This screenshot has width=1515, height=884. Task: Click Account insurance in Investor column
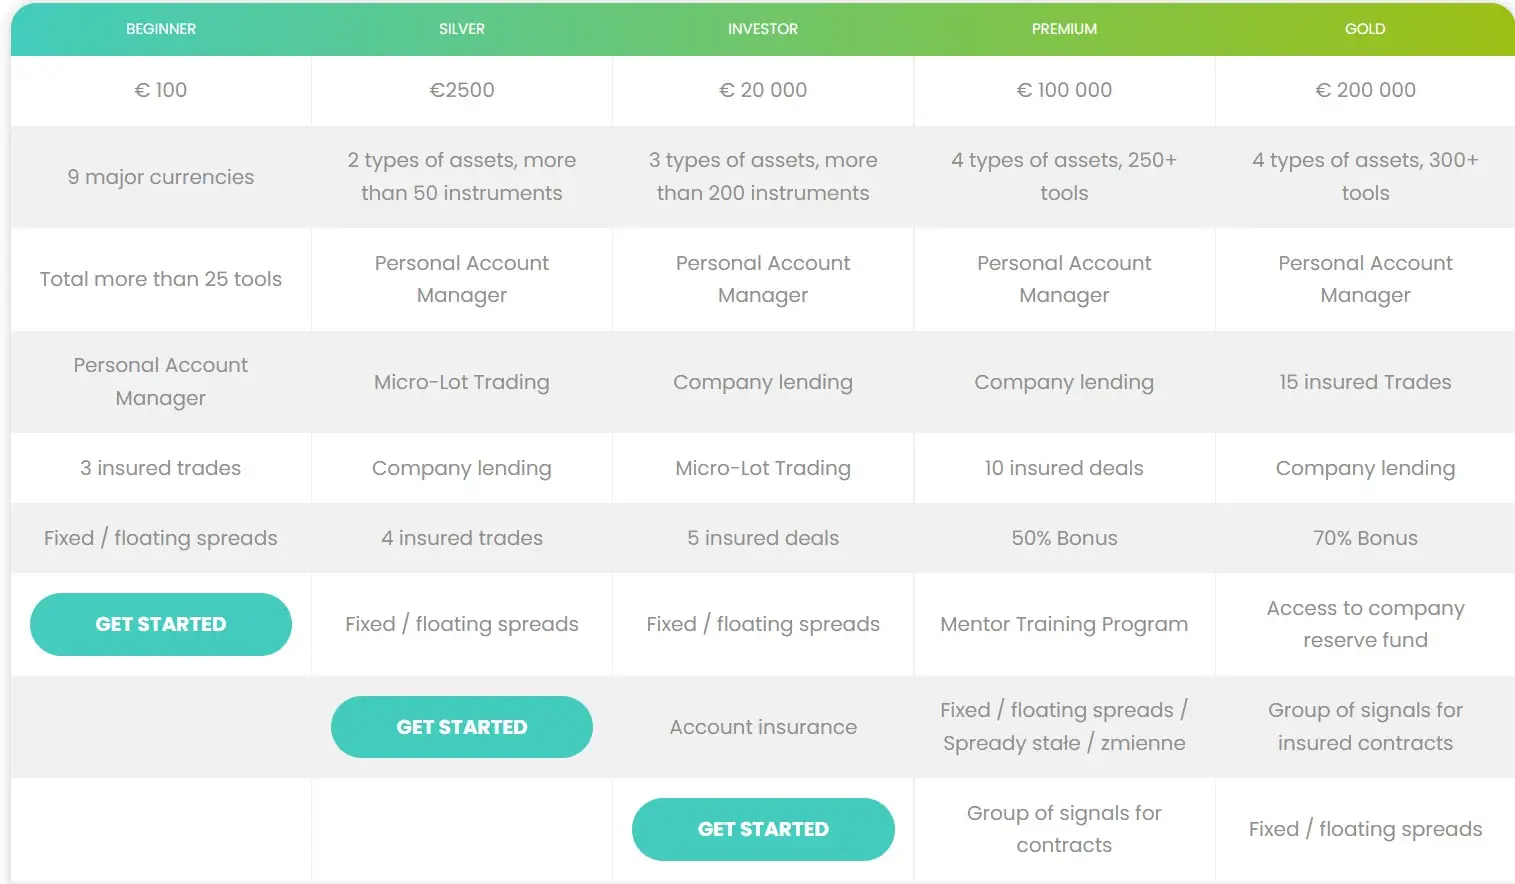pyautogui.click(x=763, y=727)
